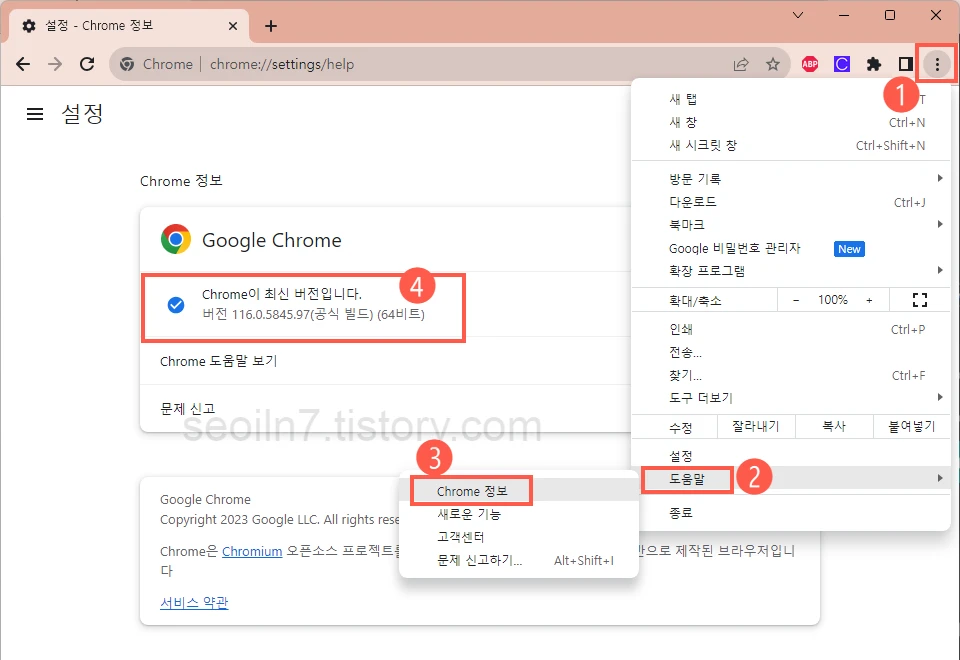Select 전송... menu item
The image size is (960, 660).
pos(790,352)
